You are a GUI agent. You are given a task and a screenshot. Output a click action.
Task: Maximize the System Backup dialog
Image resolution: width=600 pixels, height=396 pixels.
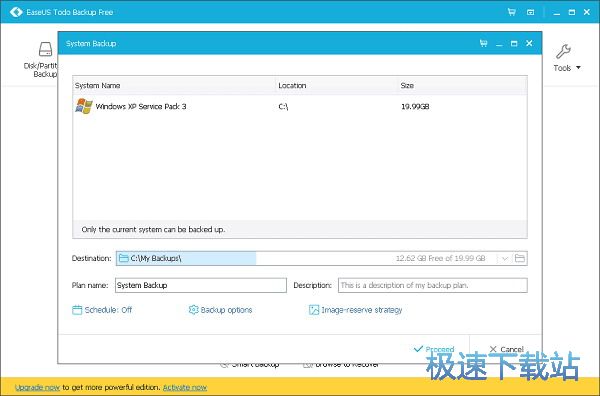coord(514,44)
